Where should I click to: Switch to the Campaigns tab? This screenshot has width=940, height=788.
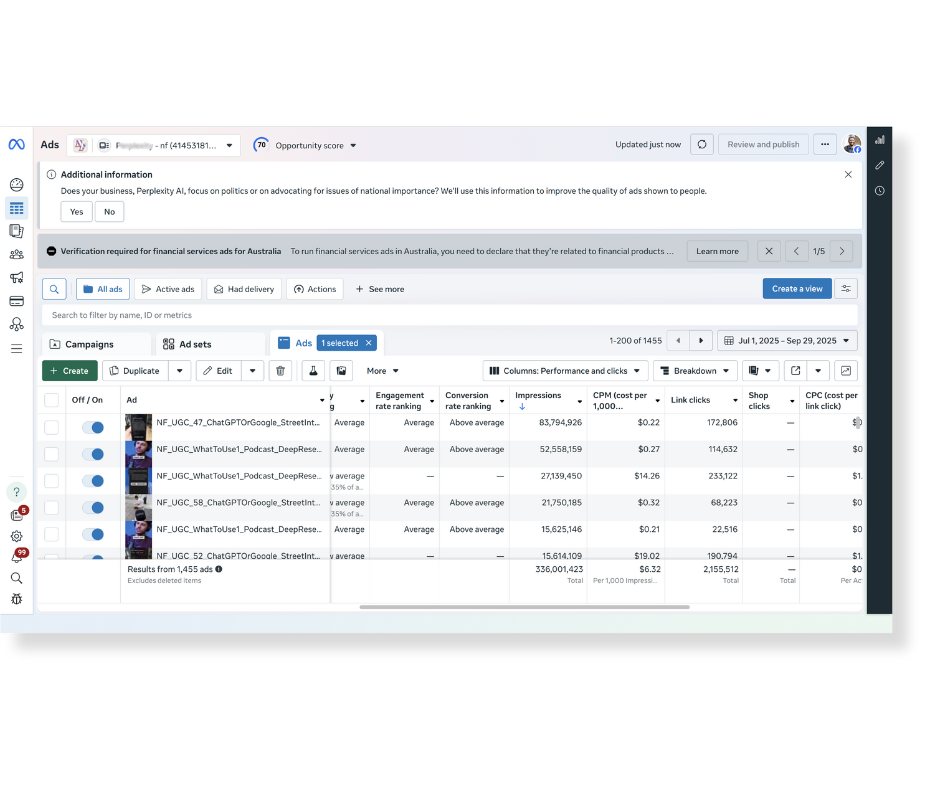(x=96, y=344)
